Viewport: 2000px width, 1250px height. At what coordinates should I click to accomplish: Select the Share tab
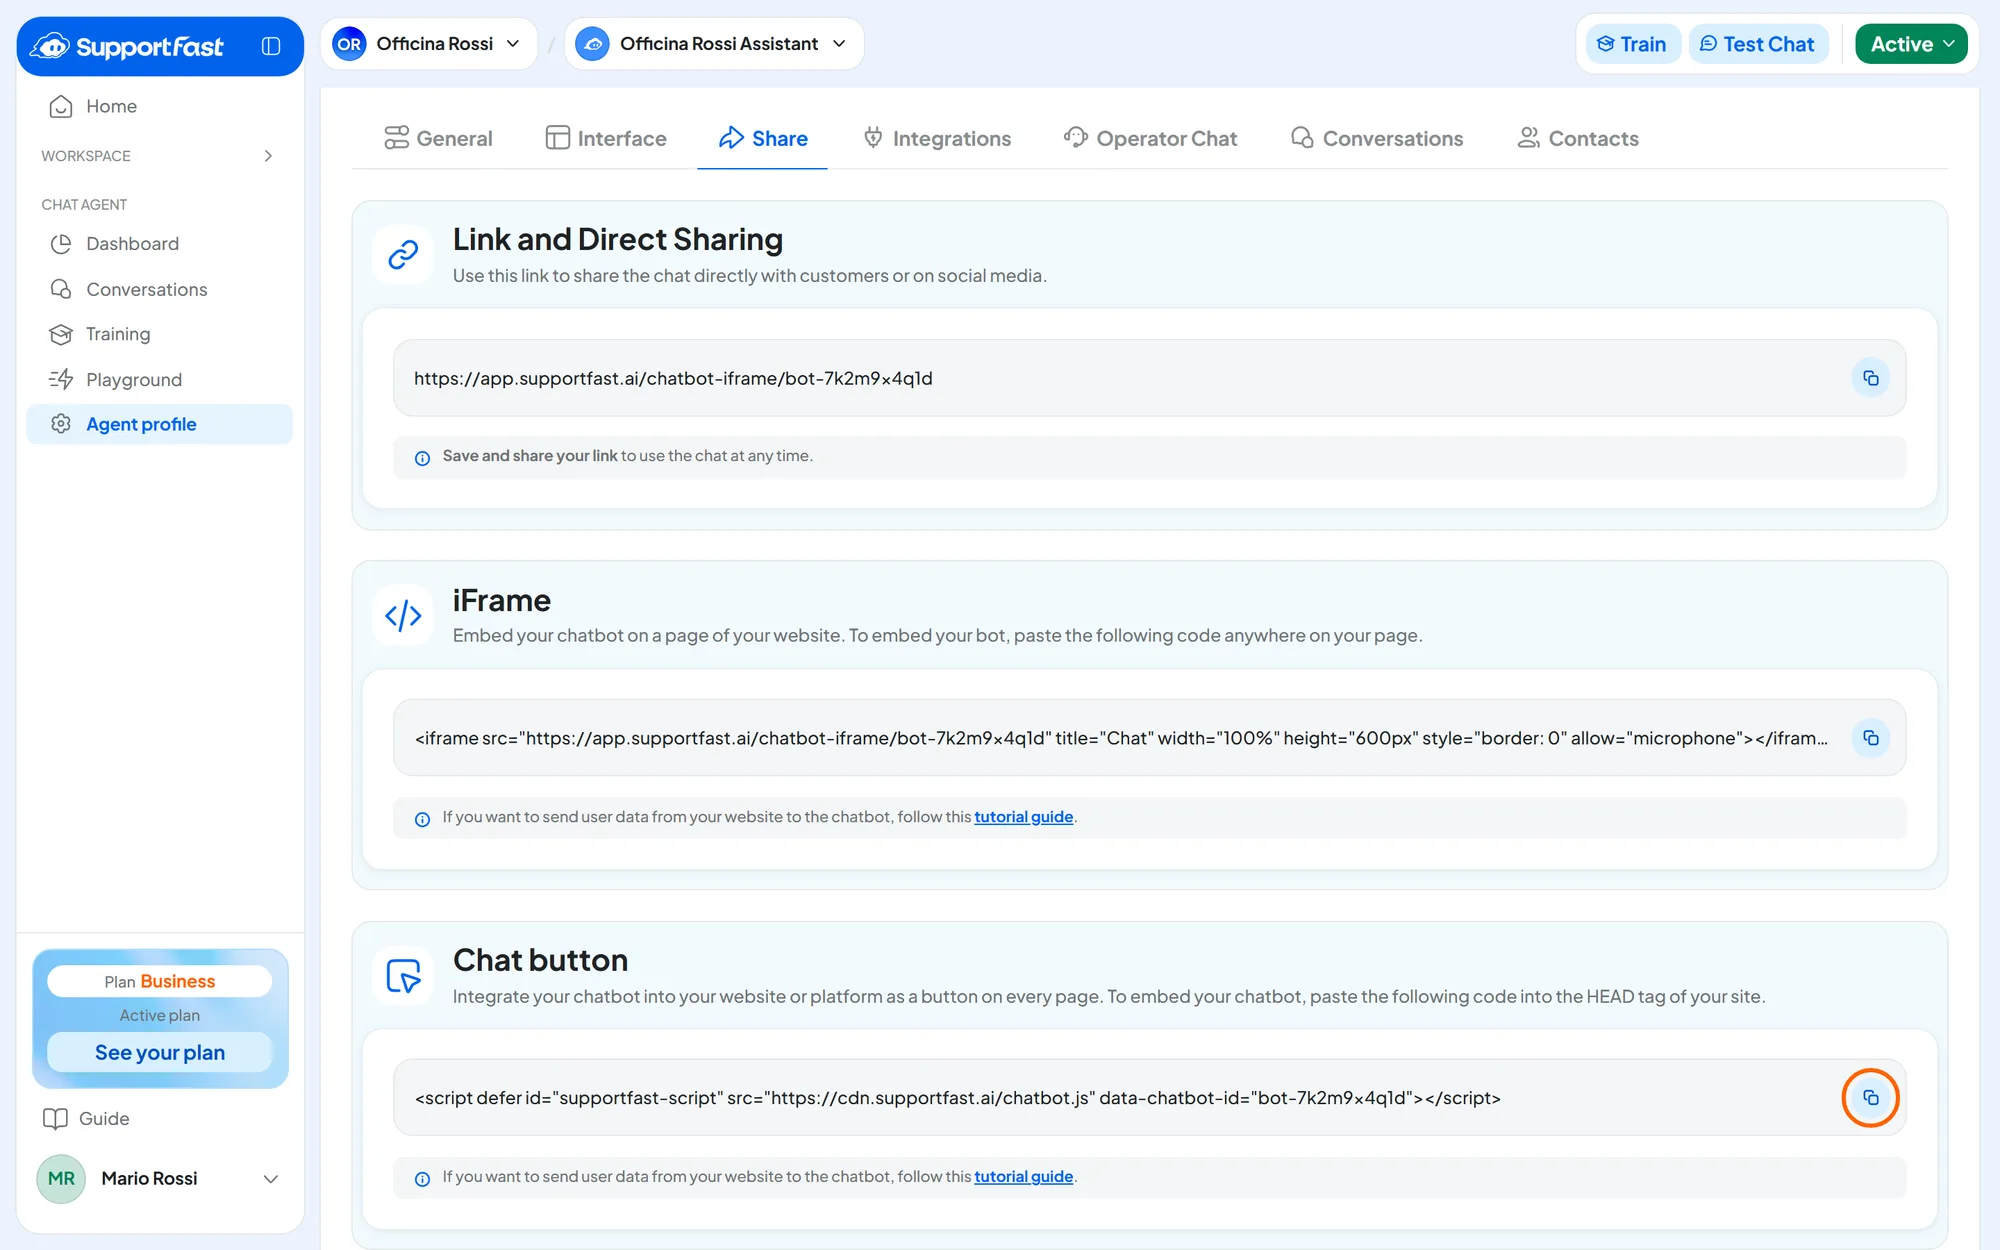click(x=762, y=138)
